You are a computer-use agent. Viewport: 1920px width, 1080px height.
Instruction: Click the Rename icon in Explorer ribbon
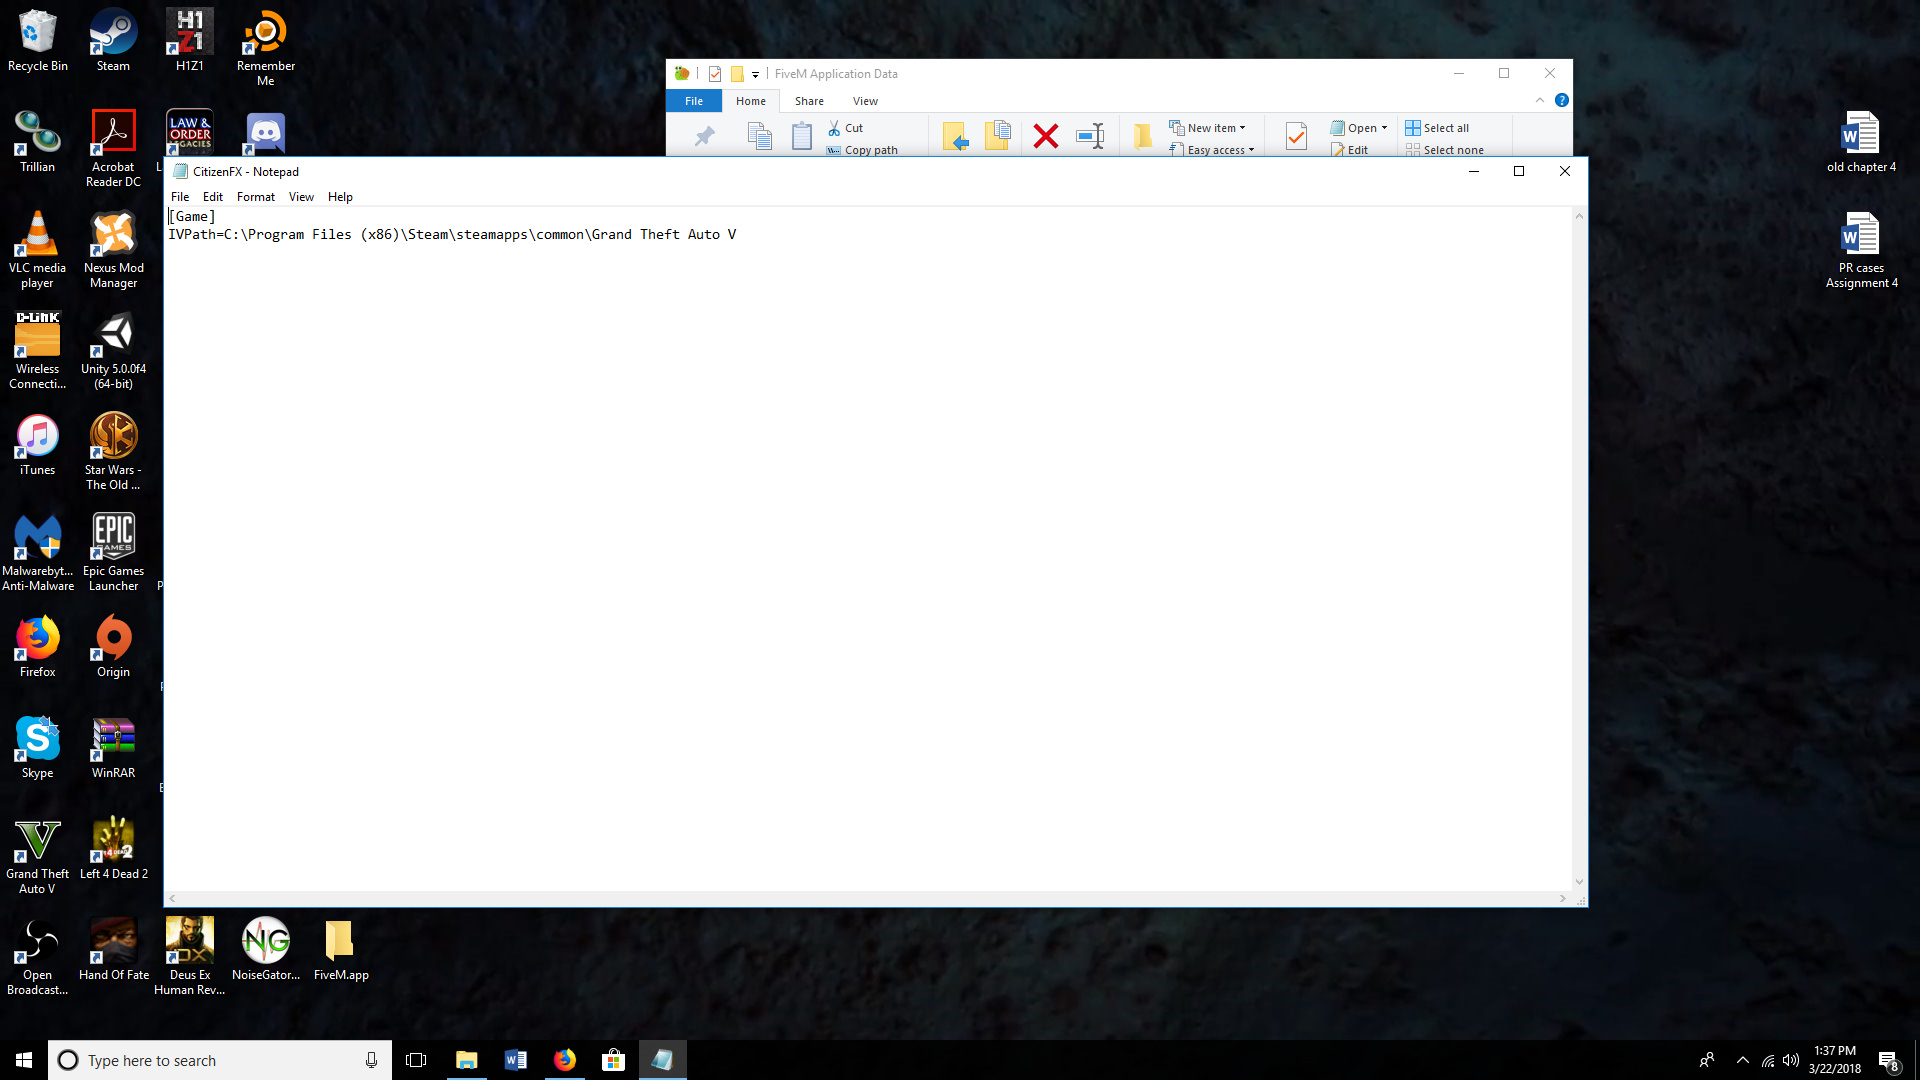(1090, 136)
